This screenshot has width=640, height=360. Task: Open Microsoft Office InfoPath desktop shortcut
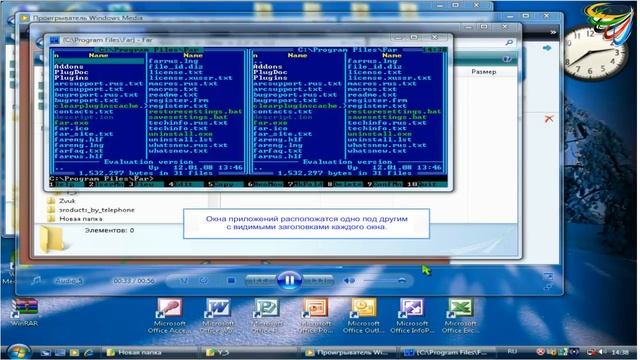[x=412, y=316]
